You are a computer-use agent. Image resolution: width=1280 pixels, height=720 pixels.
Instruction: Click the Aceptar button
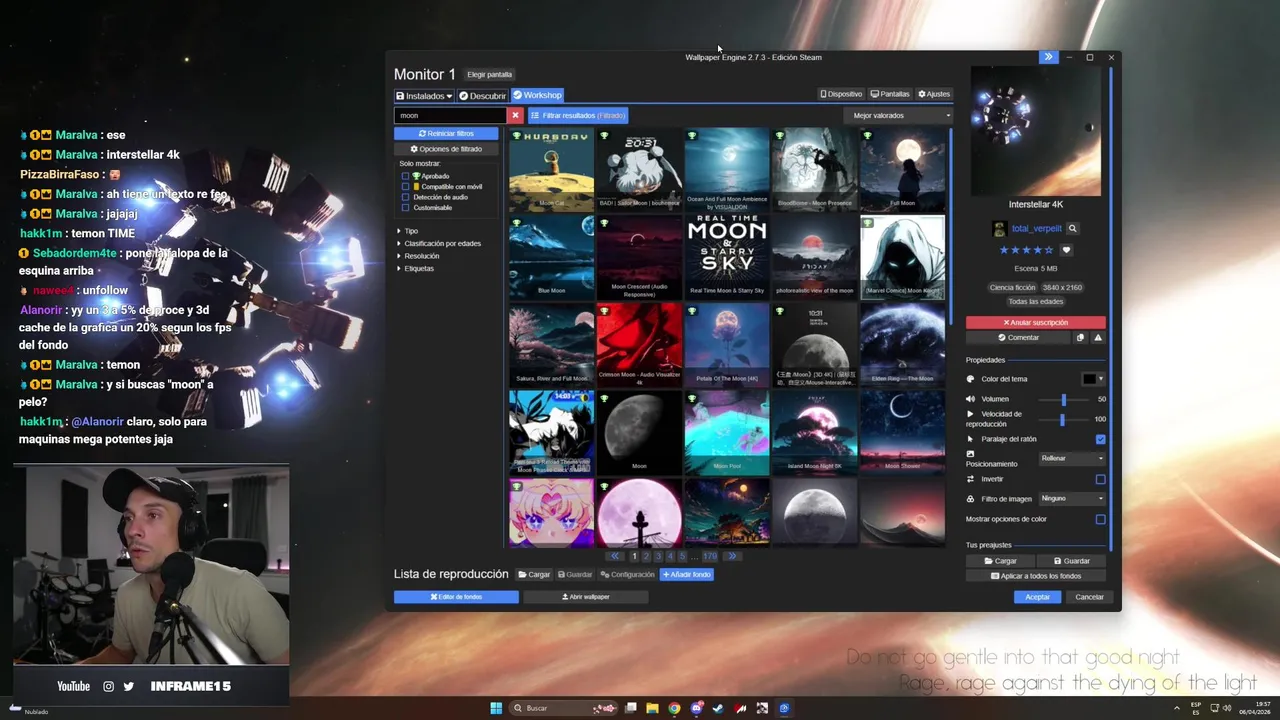point(1038,597)
